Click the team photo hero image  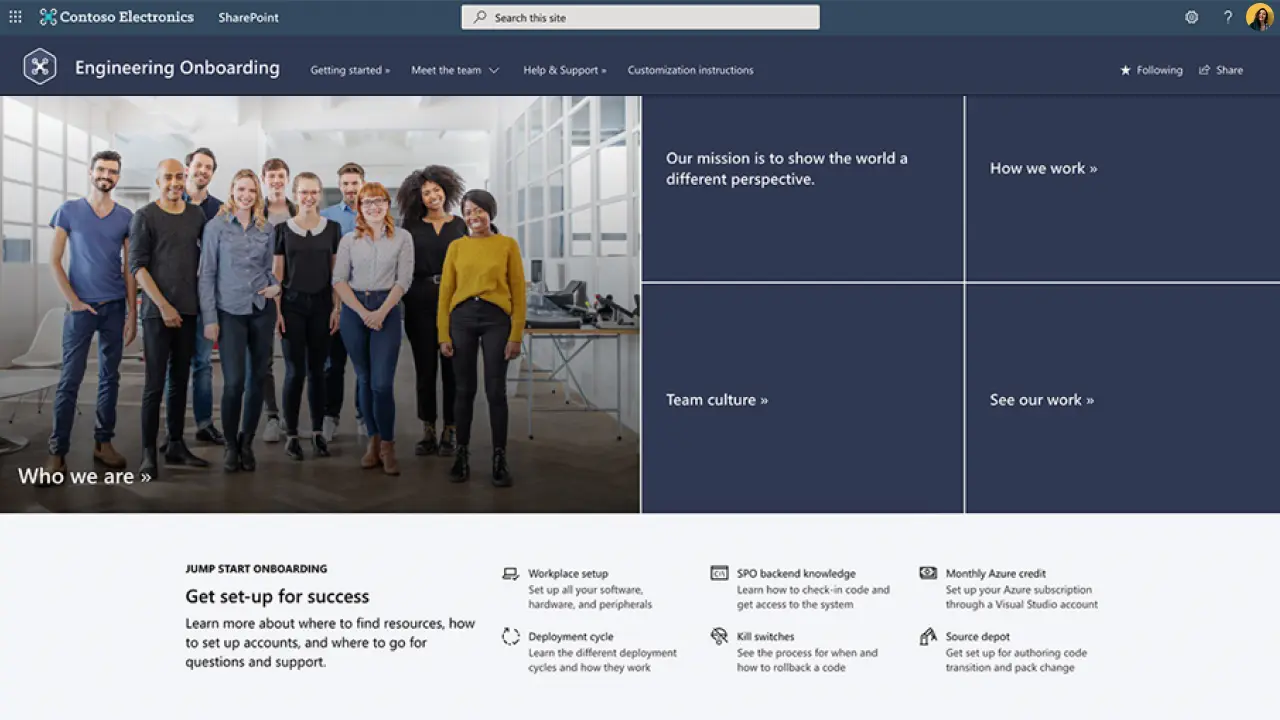(x=320, y=304)
